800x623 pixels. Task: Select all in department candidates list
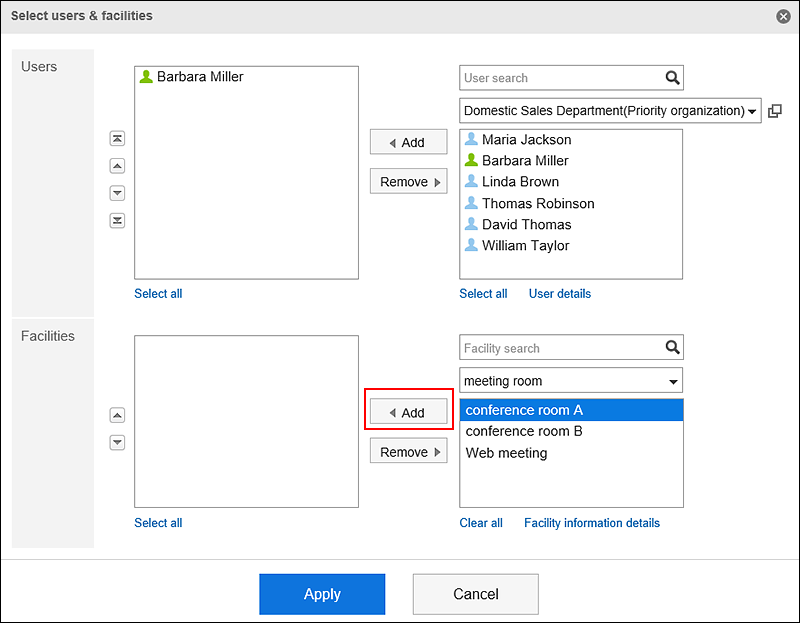tap(483, 294)
